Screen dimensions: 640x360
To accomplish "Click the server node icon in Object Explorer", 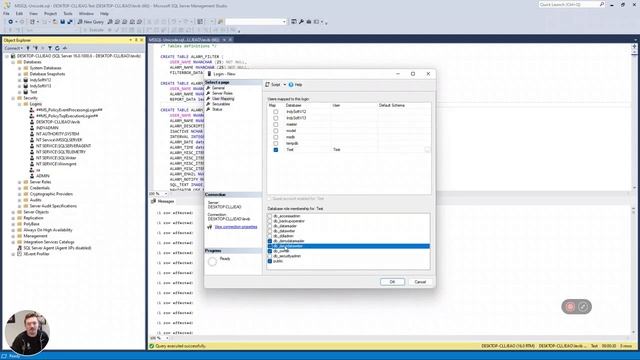I will (x=13, y=56).
